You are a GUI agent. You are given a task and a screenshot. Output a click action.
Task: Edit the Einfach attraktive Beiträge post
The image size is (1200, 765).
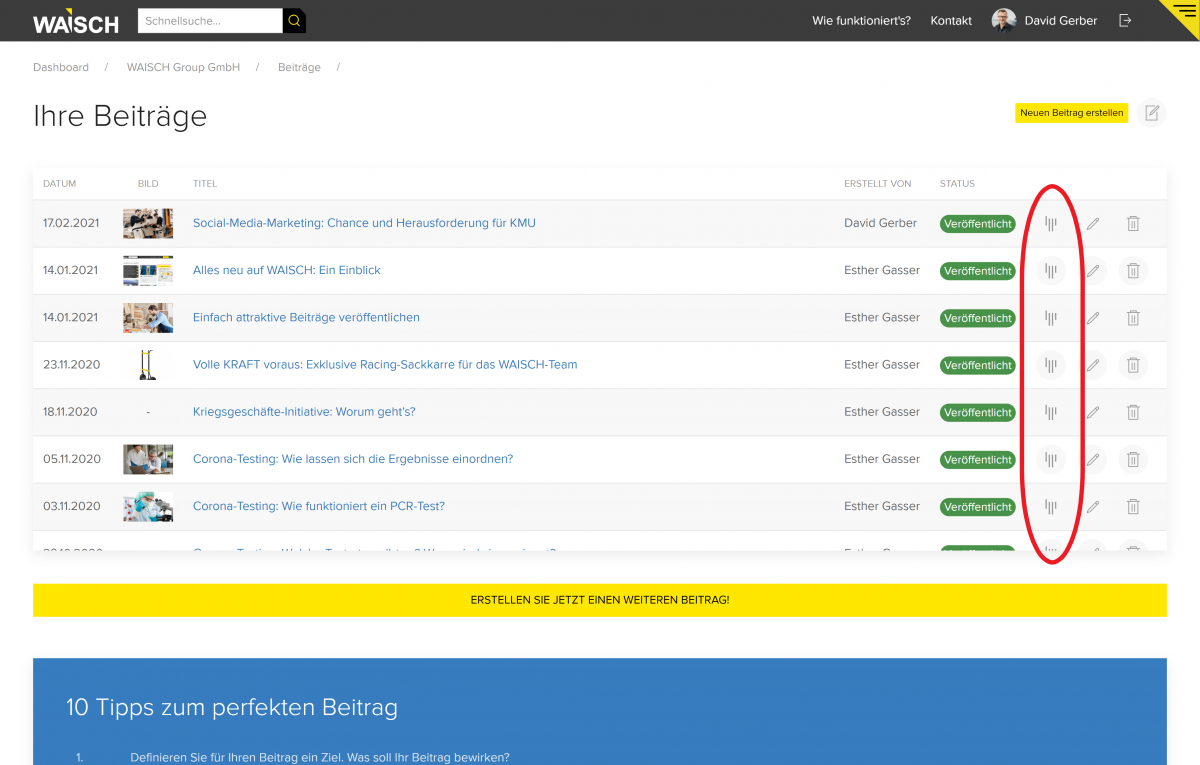coord(1093,318)
